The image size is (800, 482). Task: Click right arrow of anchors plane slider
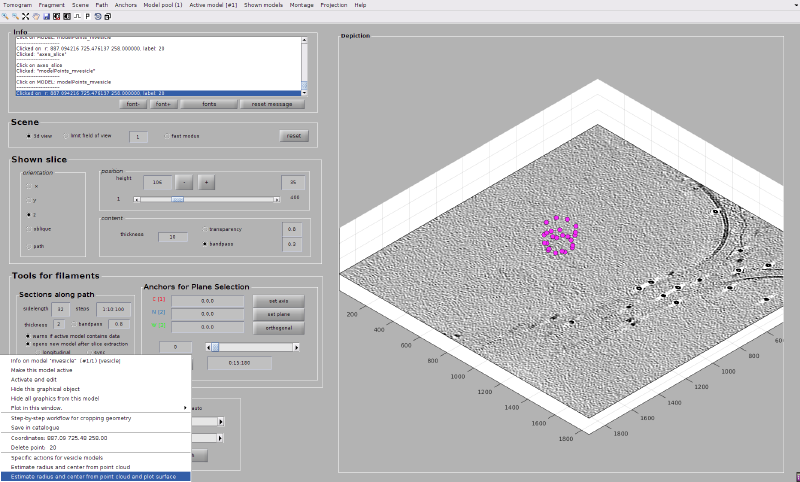(296, 347)
